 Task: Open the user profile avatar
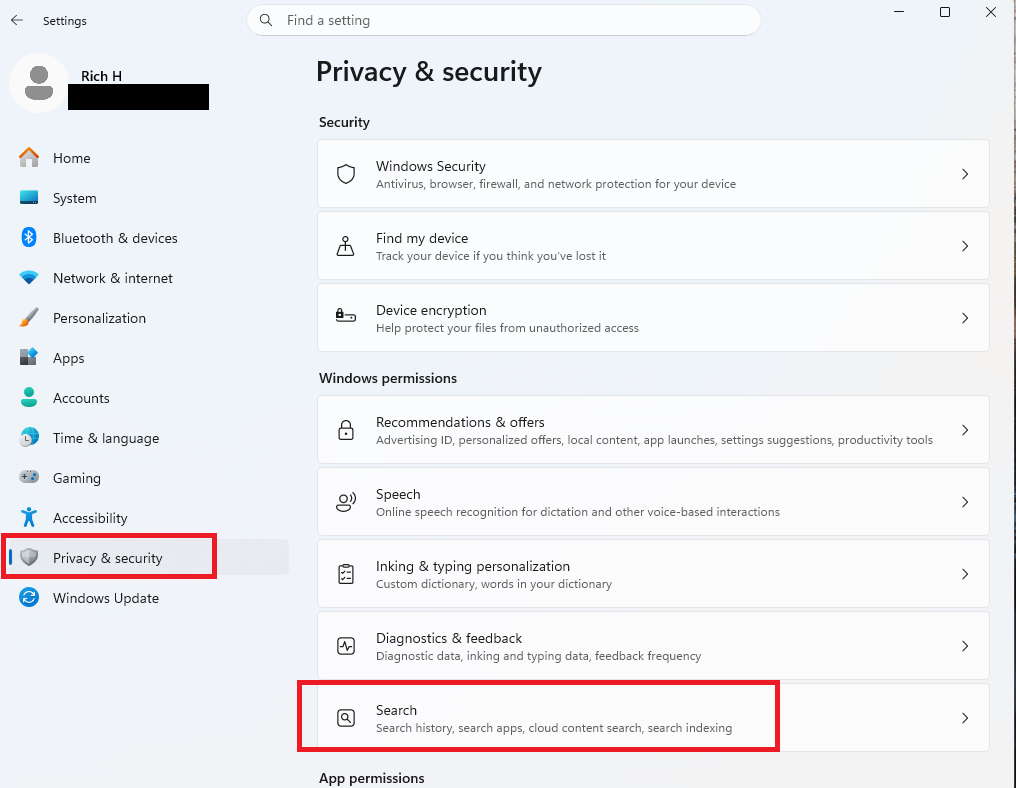click(39, 83)
